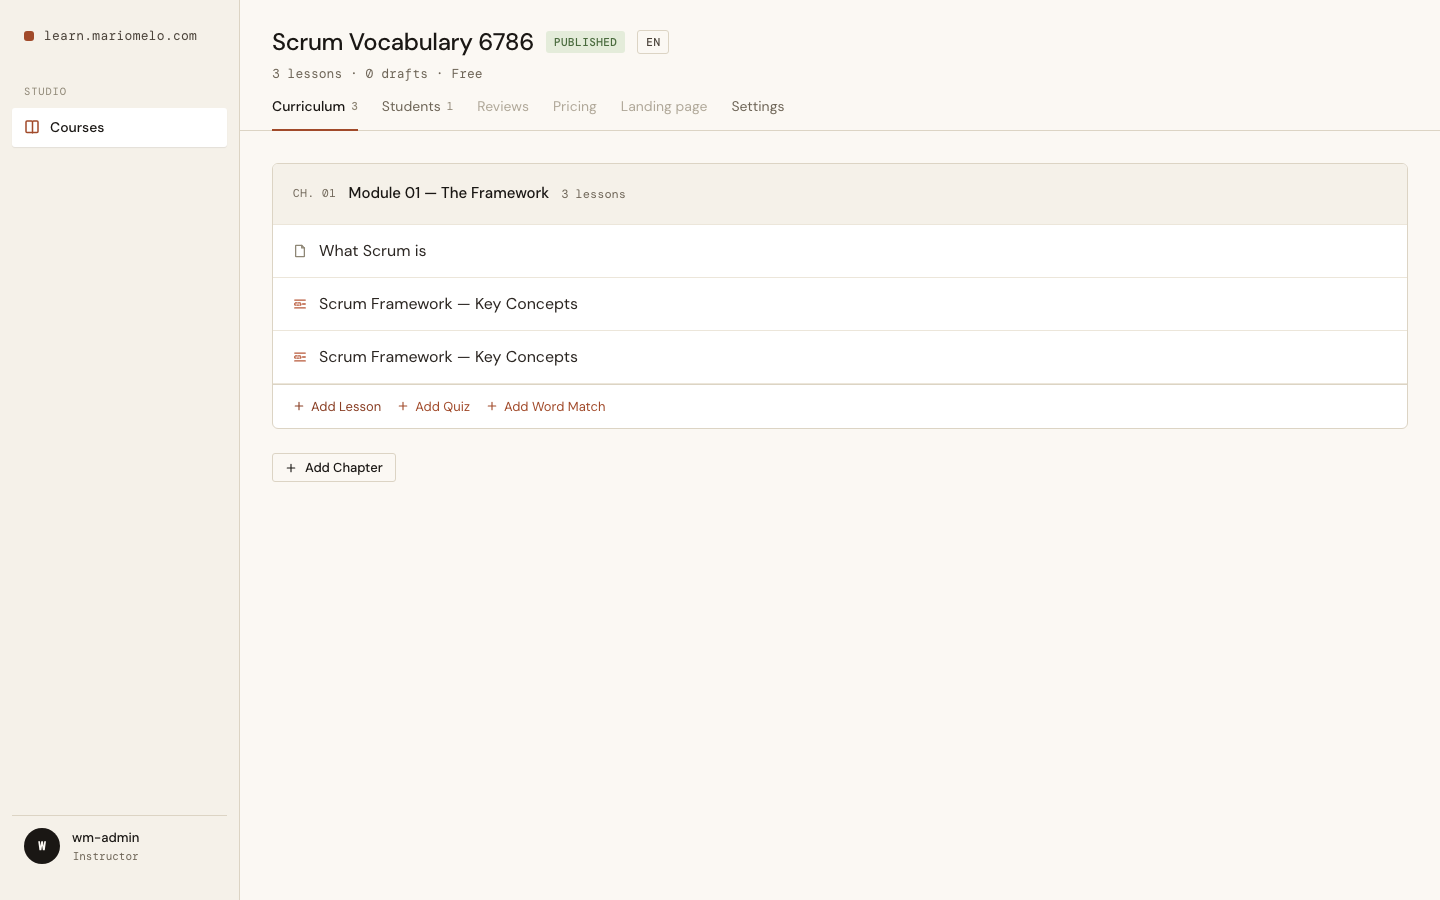Go to the Pricing tab
Viewport: 1440px width, 900px height.
[x=575, y=106]
